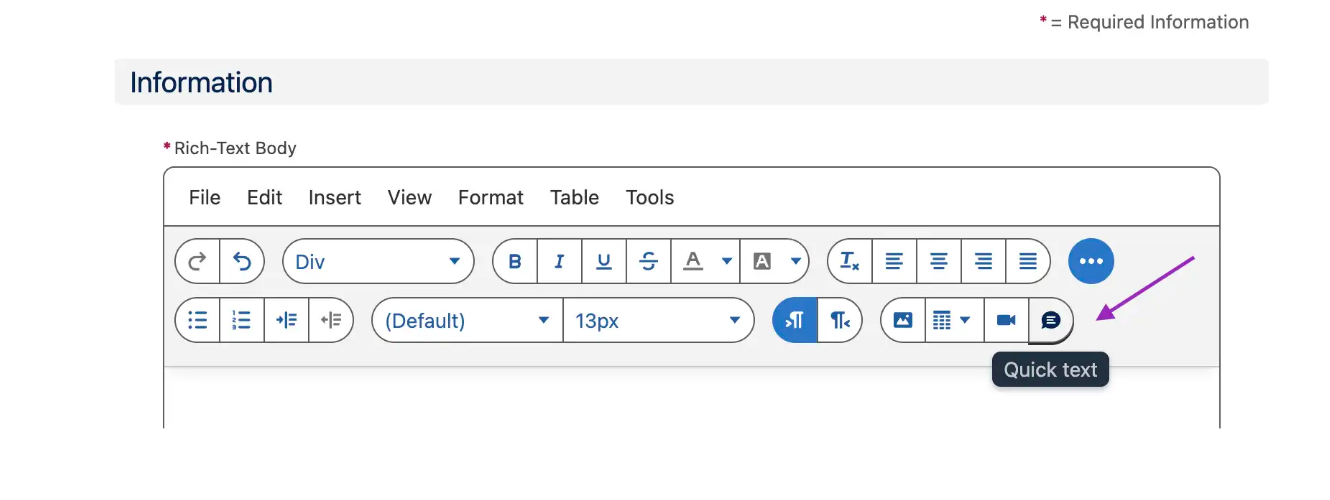Viewport: 1330px width, 500px height.
Task: Apply the background color A button
Action: point(762,262)
